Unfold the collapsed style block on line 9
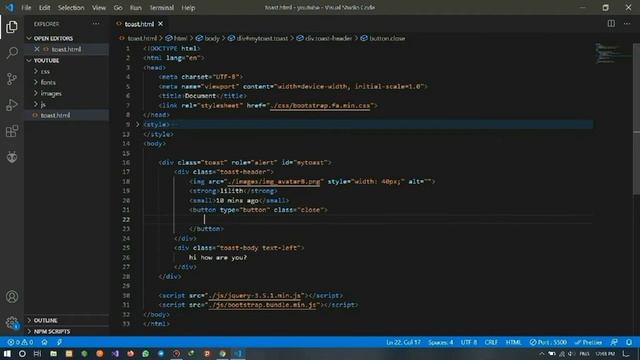Viewport: 640px width, 360px height. pos(138,124)
